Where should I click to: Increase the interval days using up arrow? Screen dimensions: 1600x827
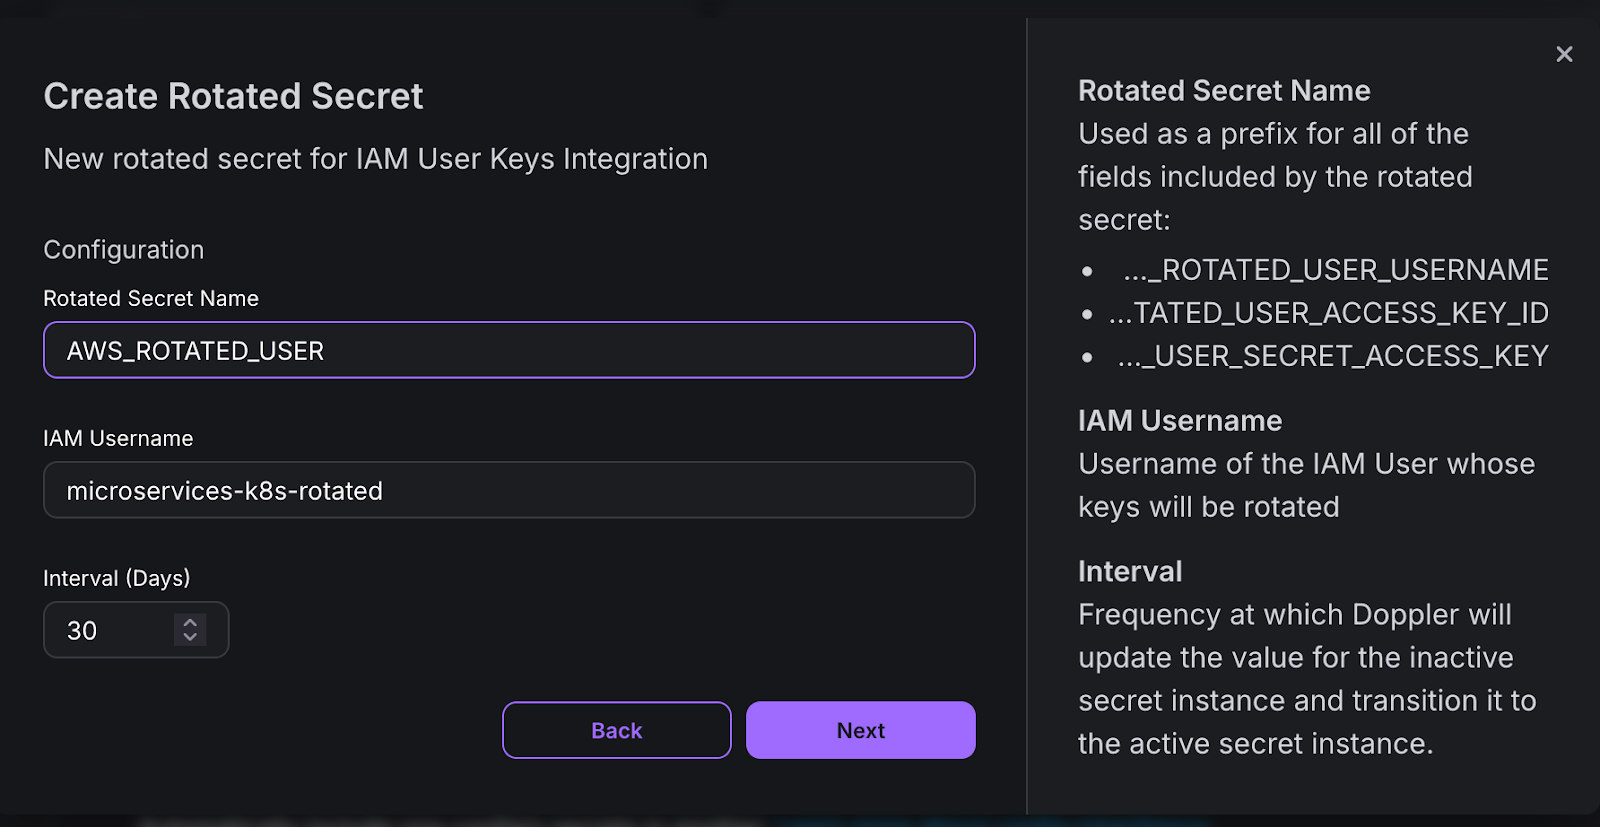pyautogui.click(x=190, y=622)
